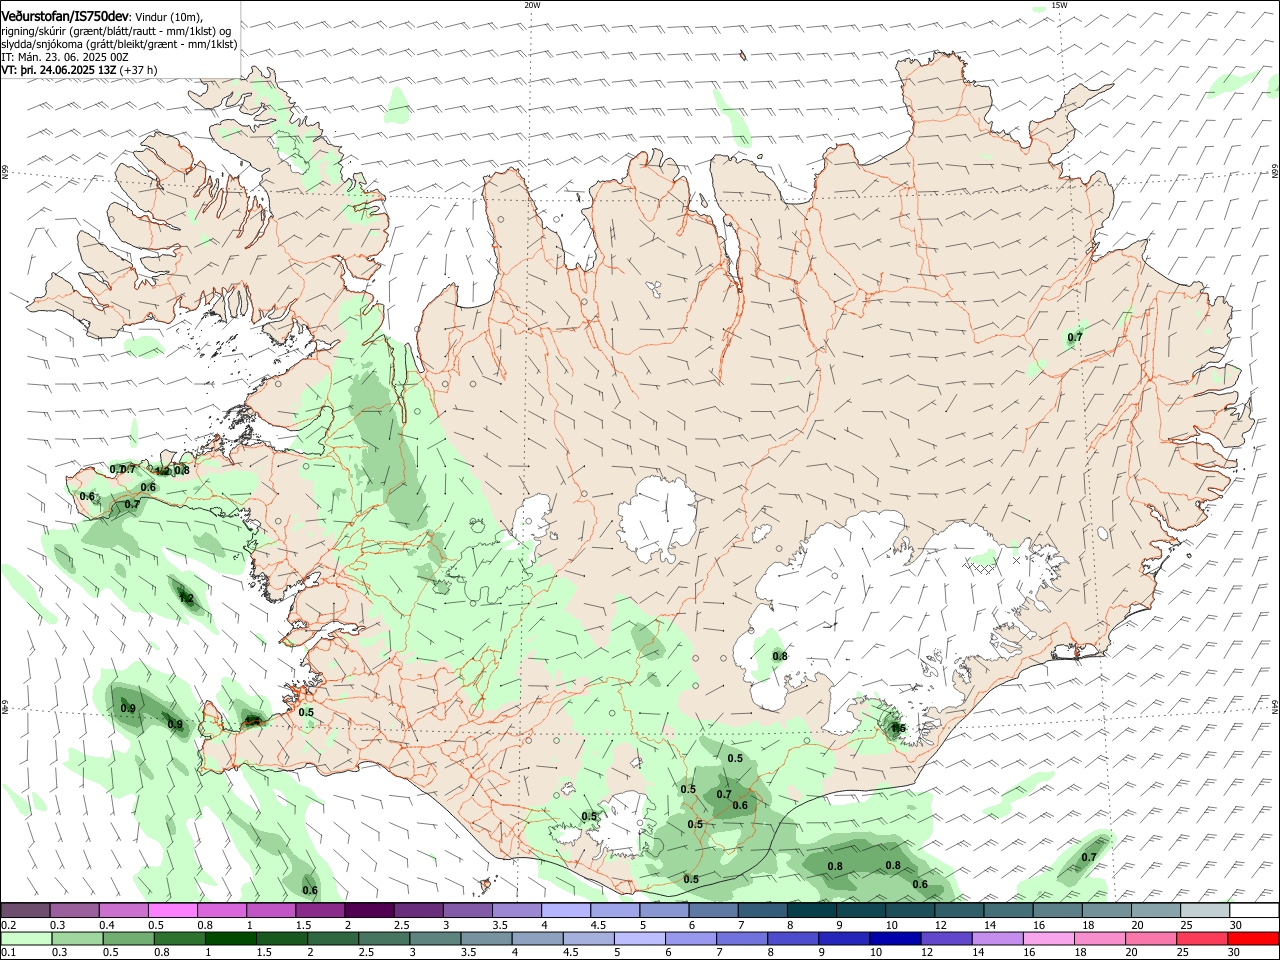Image resolution: width=1280 pixels, height=960 pixels.
Task: Click the "15W" longitude label
Action: 1059,5
